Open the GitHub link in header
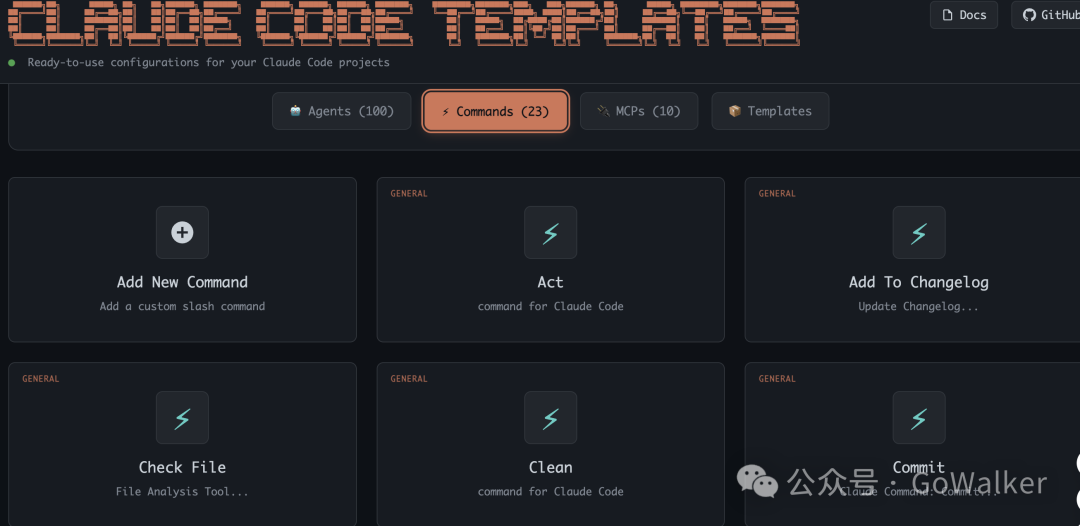 [x=1047, y=15]
